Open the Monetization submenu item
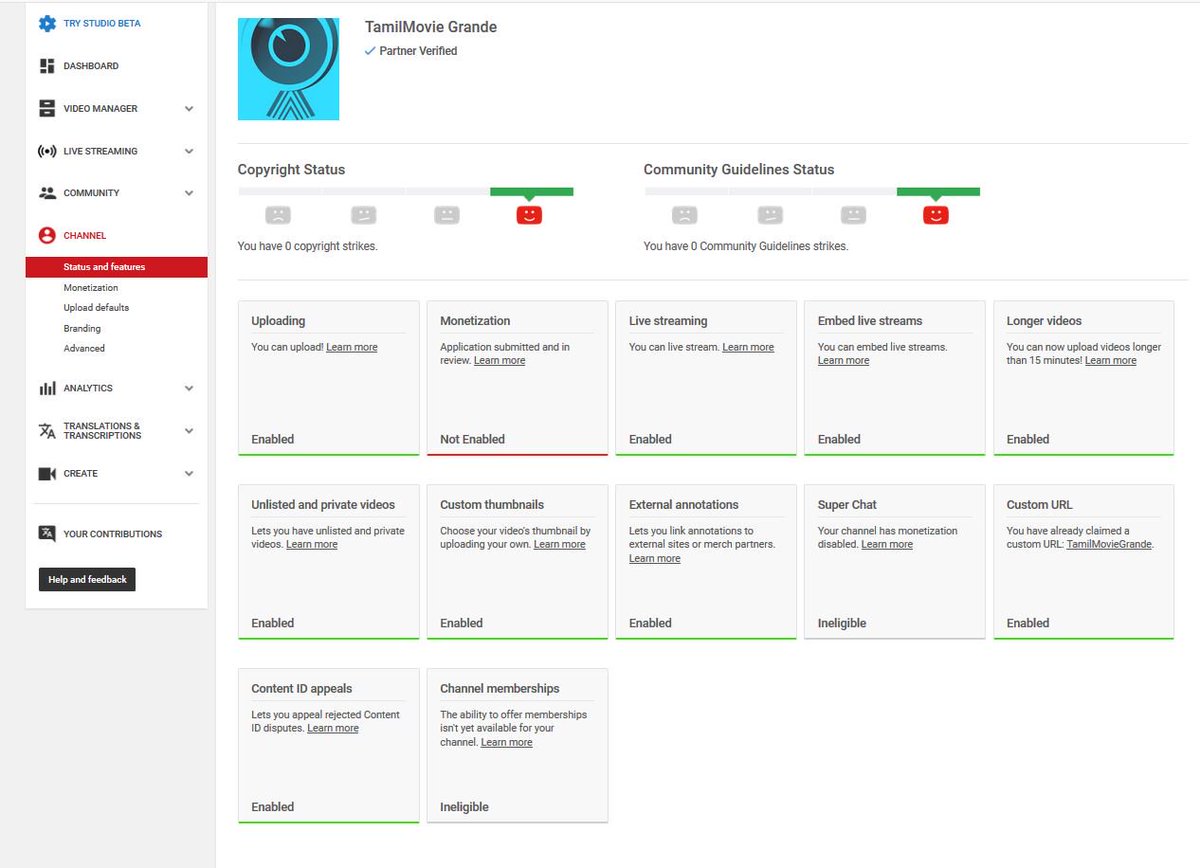The image size is (1200, 868). point(91,288)
